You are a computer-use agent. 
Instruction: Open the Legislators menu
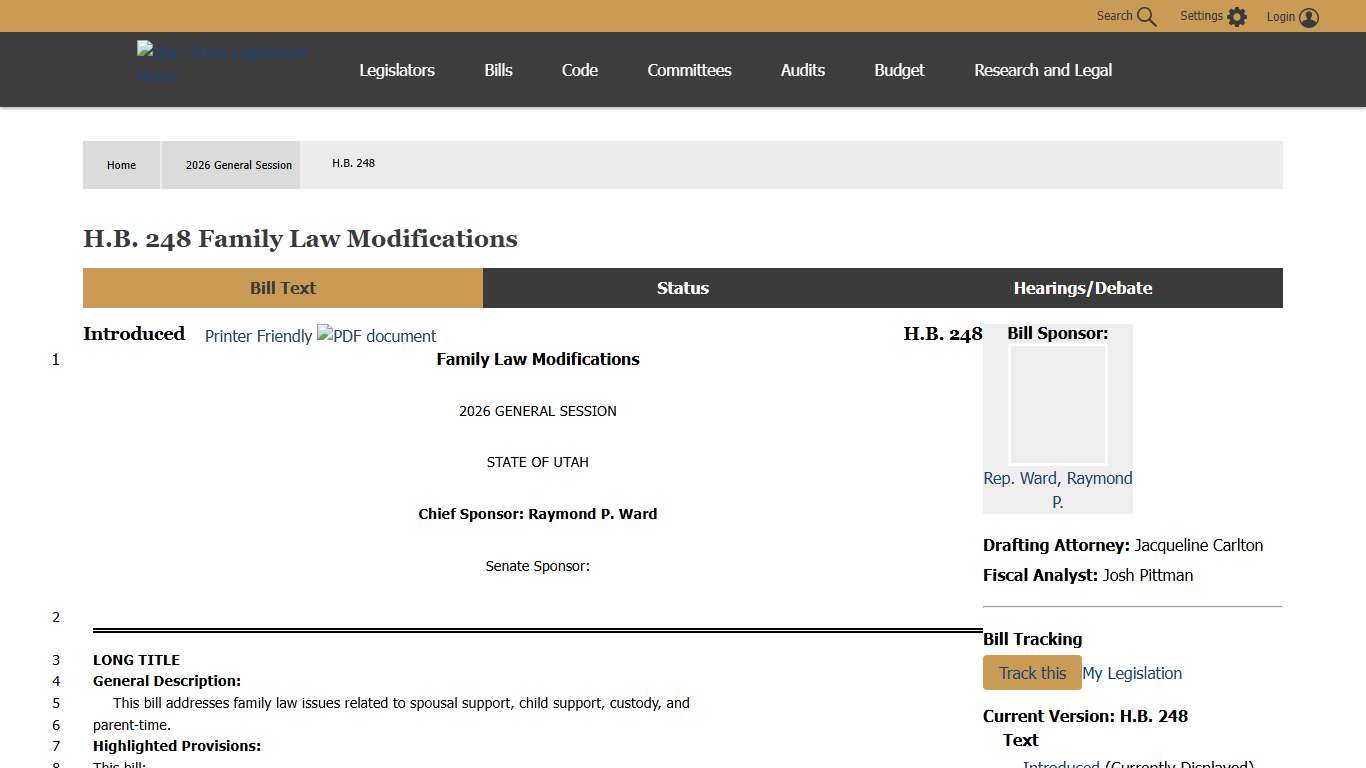tap(397, 70)
